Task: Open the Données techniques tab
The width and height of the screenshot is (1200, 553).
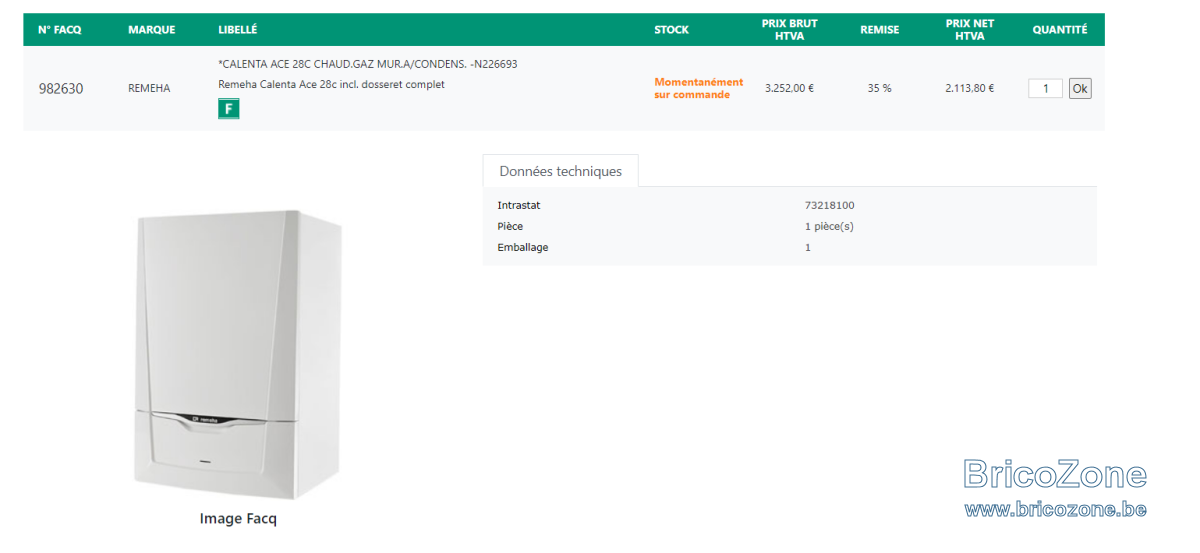Action: (560, 171)
